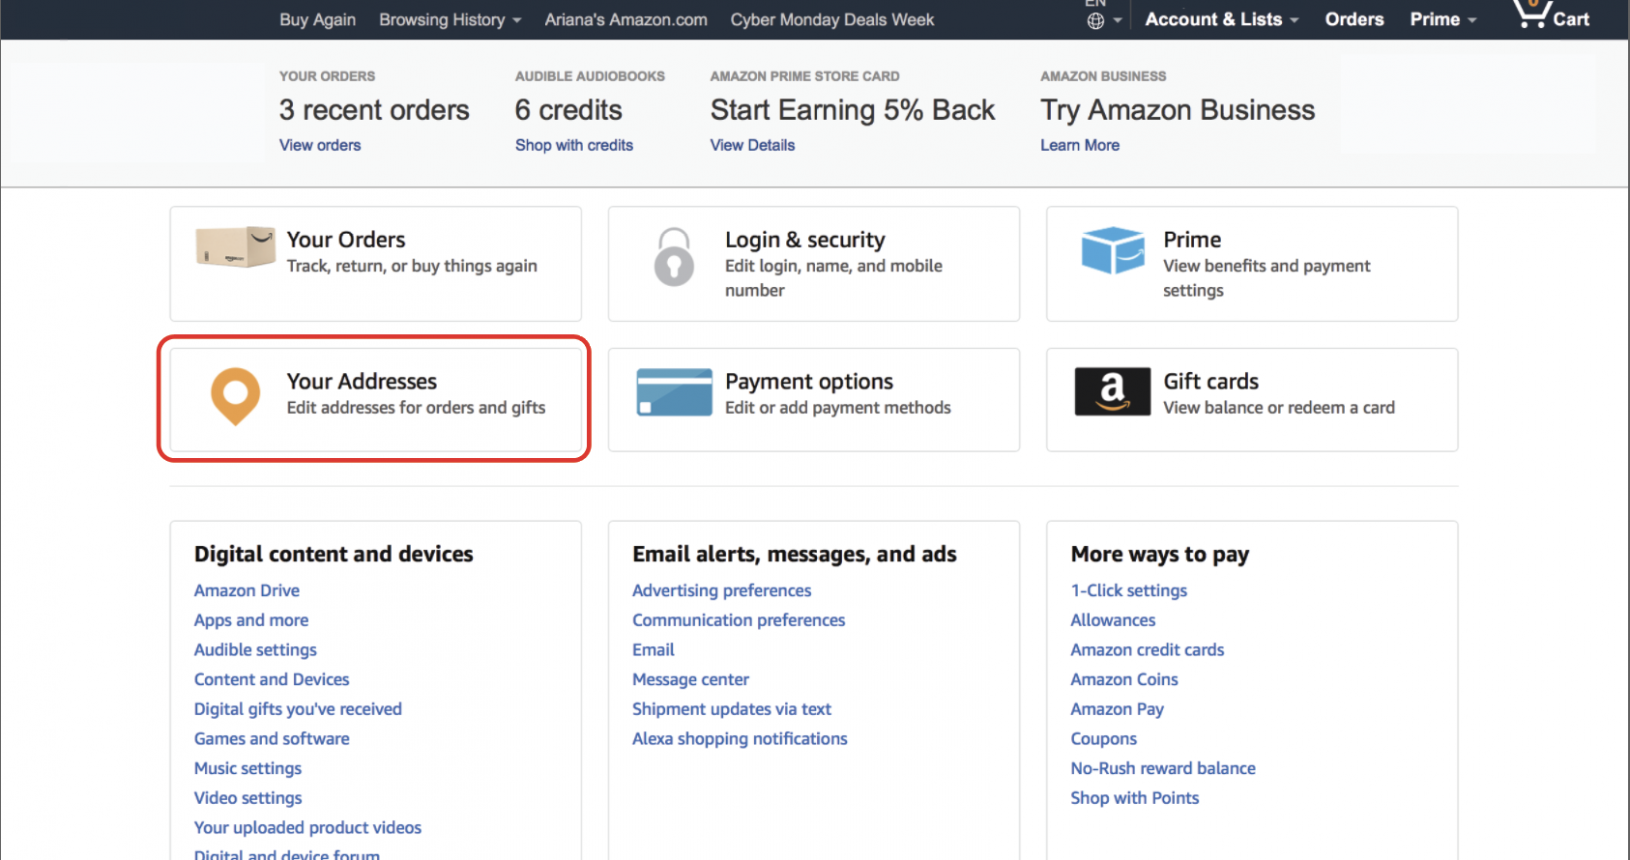Open Advertising preferences link
The height and width of the screenshot is (860, 1630).
pos(722,591)
